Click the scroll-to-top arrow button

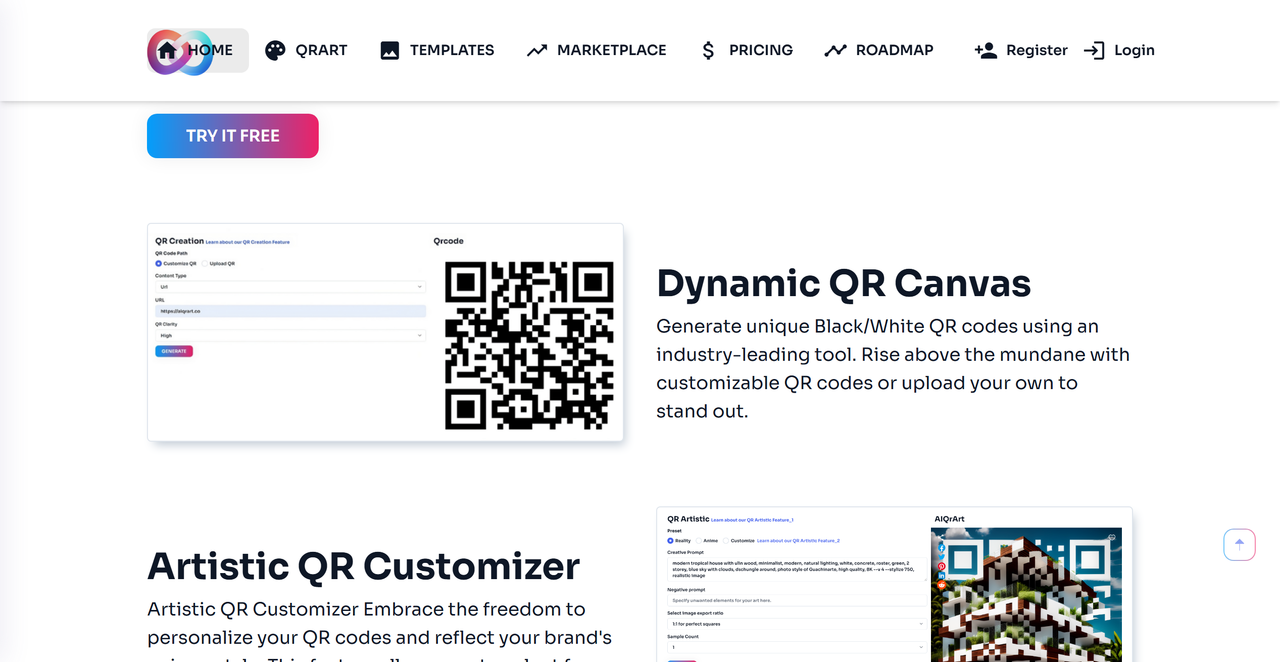[x=1239, y=544]
